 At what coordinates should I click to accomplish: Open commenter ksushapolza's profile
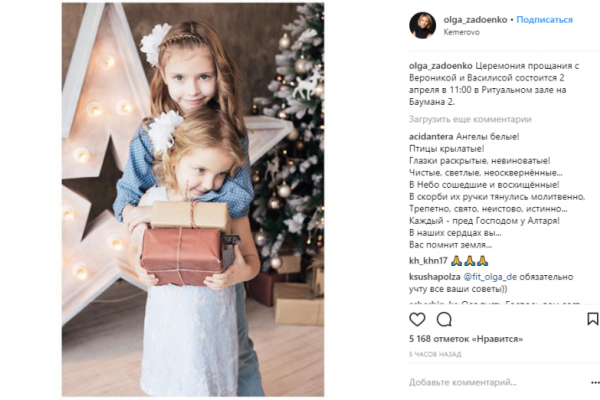pyautogui.click(x=434, y=277)
